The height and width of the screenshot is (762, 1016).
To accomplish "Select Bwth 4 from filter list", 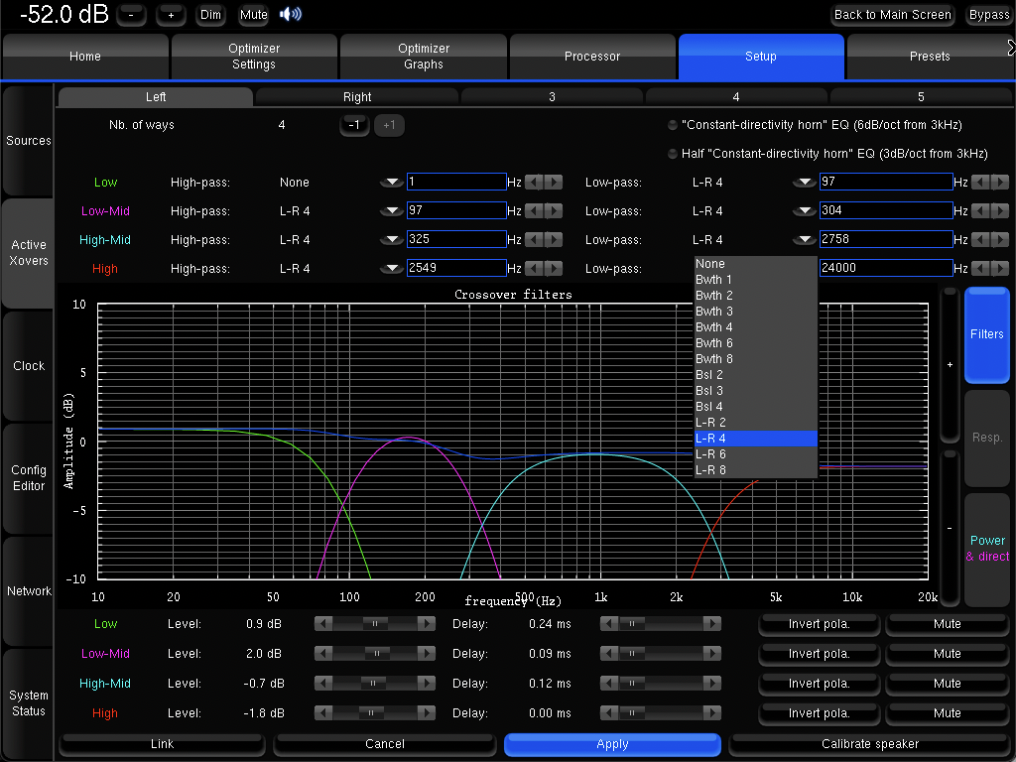I will (x=755, y=327).
